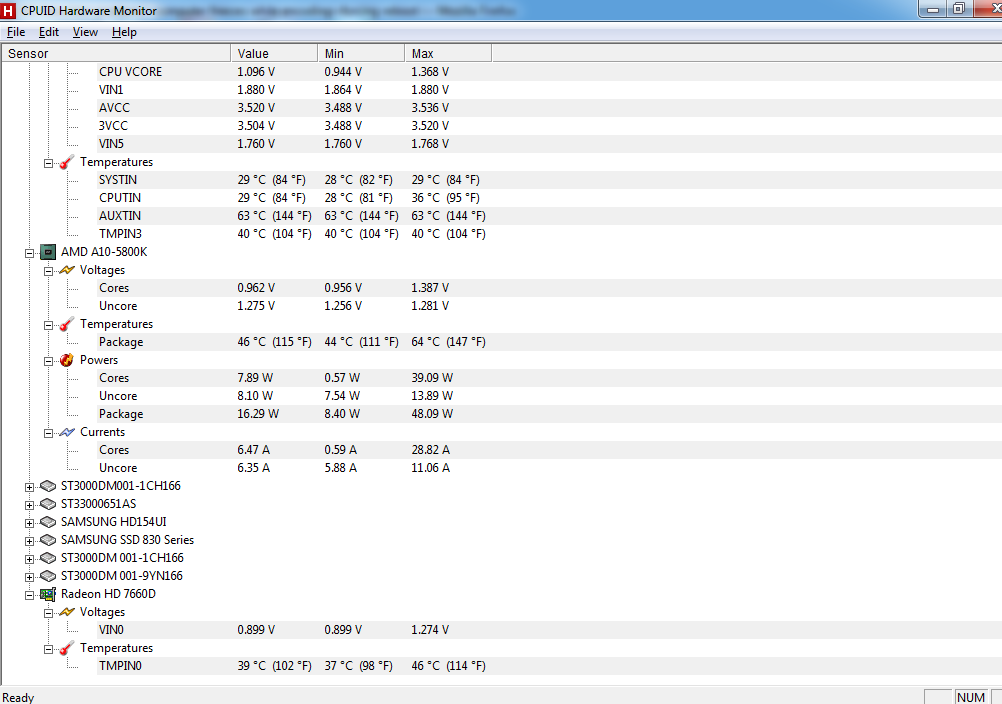Click the voltage icon under Radeon HD 7660D

66,612
